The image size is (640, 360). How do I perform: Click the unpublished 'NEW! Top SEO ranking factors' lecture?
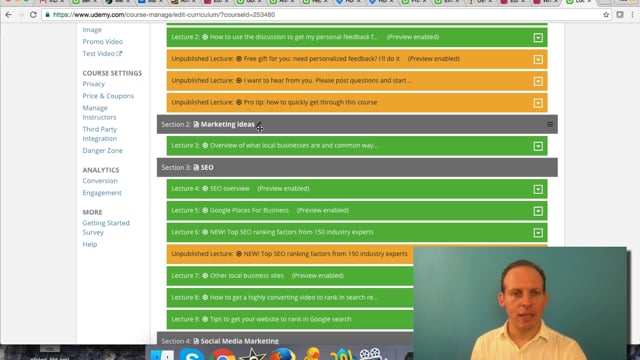(x=289, y=254)
